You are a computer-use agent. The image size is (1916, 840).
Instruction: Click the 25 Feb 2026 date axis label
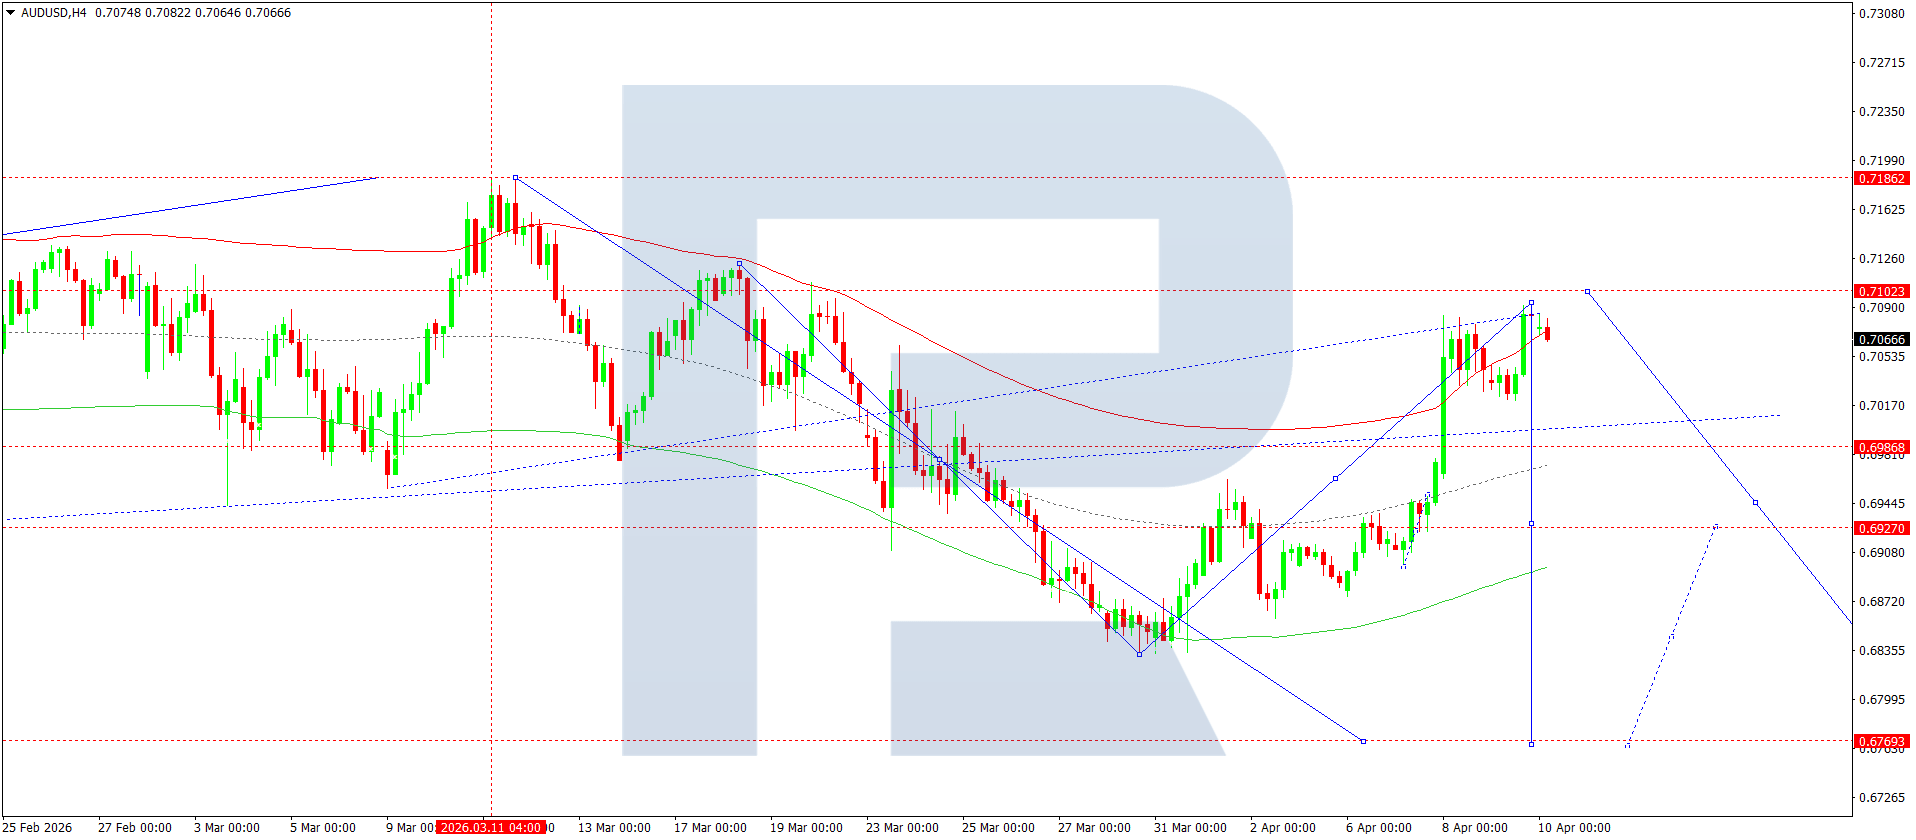tap(38, 827)
